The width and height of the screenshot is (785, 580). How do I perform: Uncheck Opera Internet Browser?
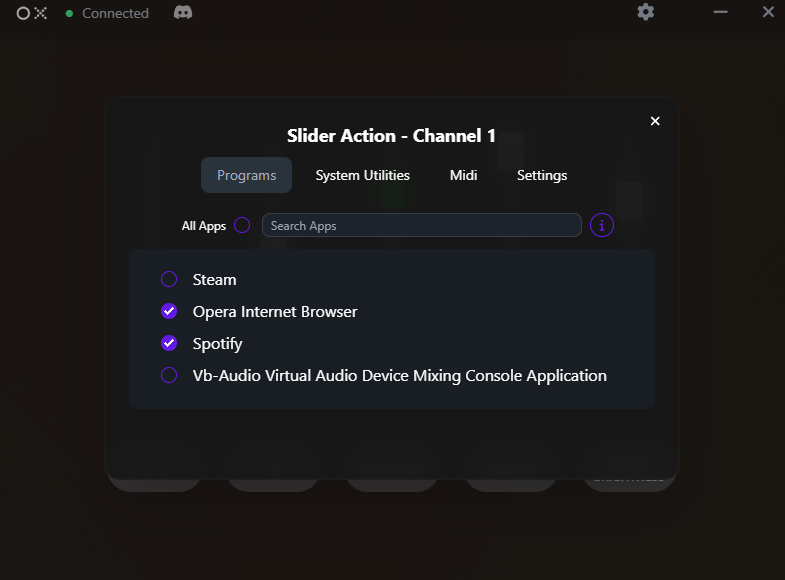point(169,311)
